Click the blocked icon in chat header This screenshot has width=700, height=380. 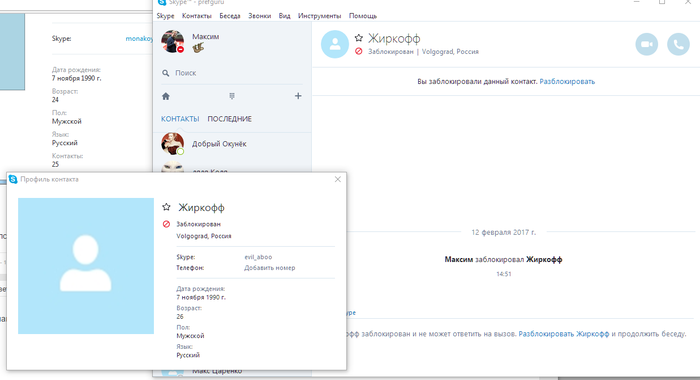[x=358, y=51]
